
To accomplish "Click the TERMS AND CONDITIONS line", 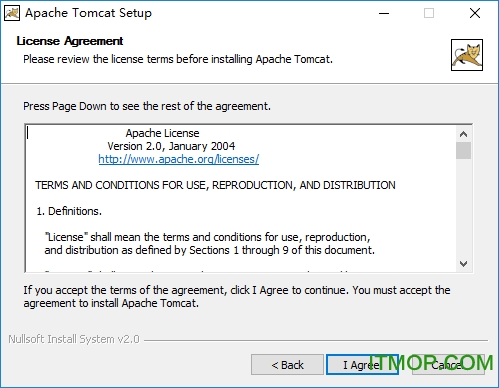I will [x=215, y=185].
